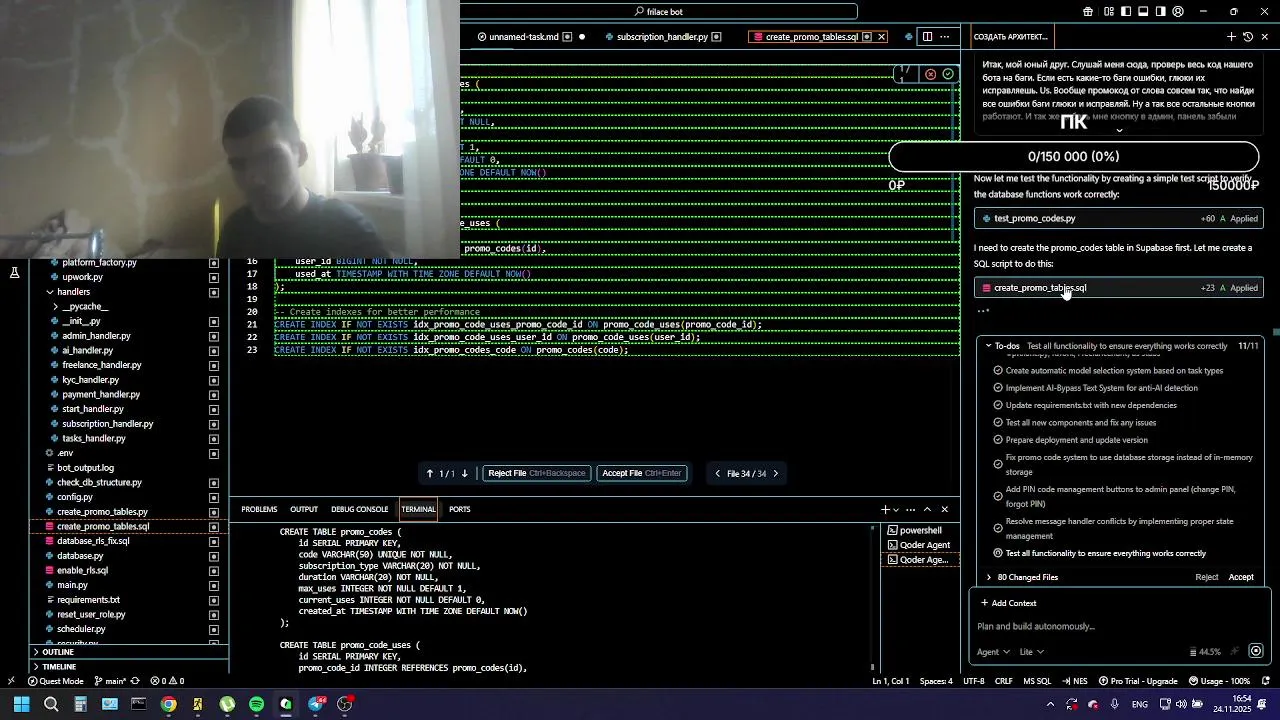Viewport: 1280px width, 720px height.
Task: Open the Ports panel tab
Action: tap(459, 509)
